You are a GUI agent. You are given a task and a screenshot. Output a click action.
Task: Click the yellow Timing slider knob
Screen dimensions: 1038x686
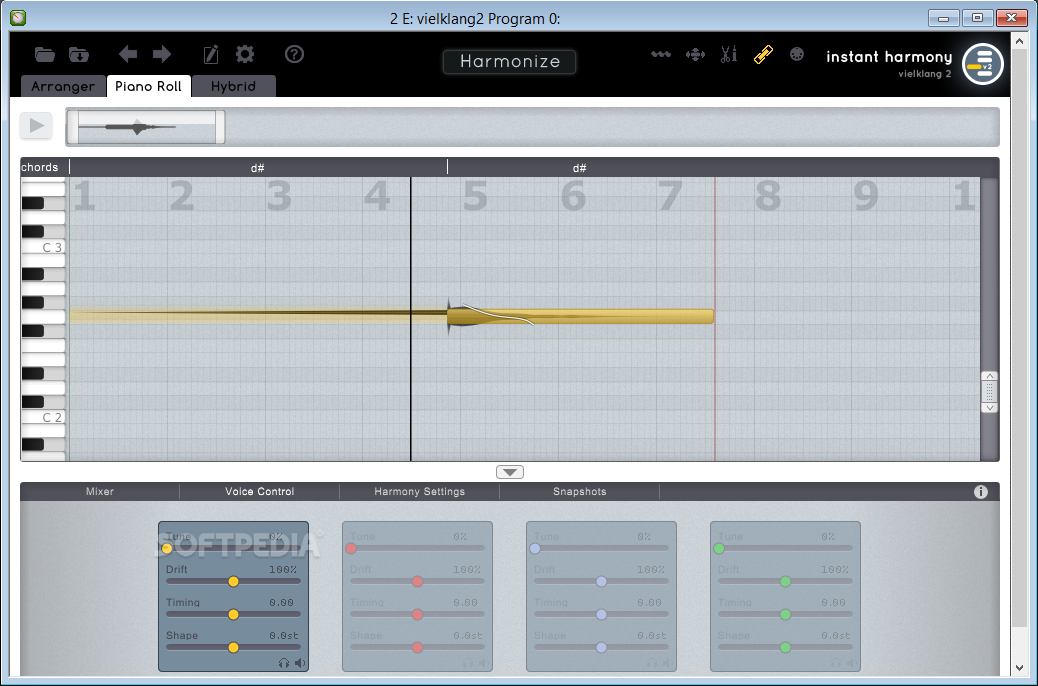[233, 614]
